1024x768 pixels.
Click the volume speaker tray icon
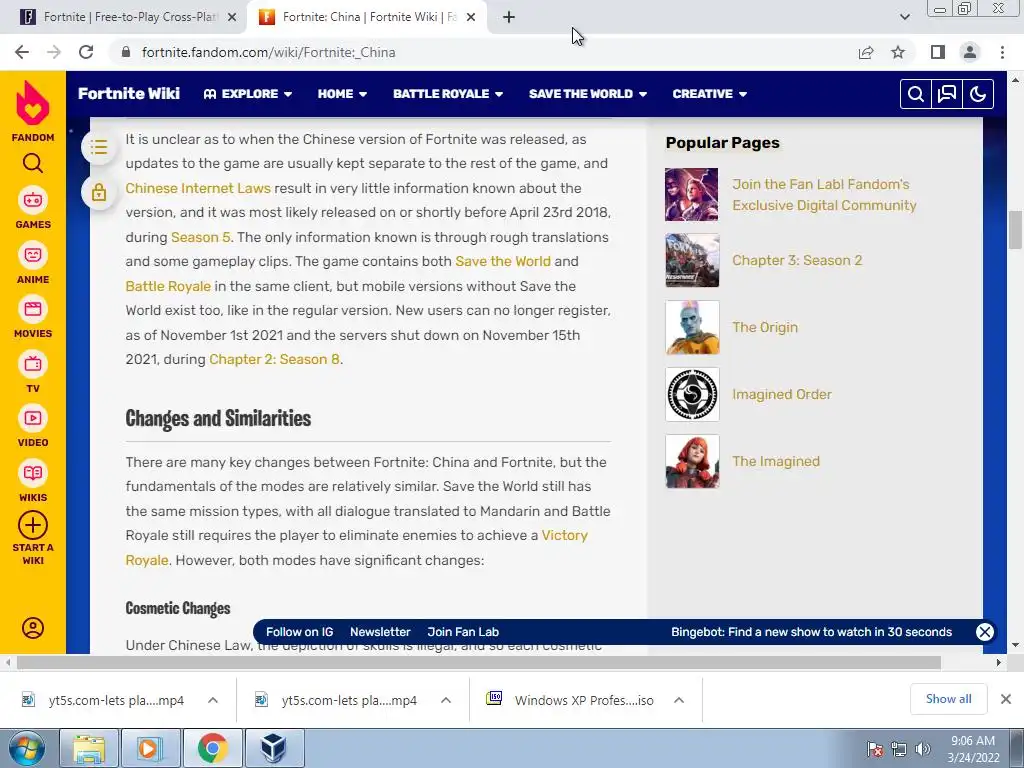pos(923,749)
